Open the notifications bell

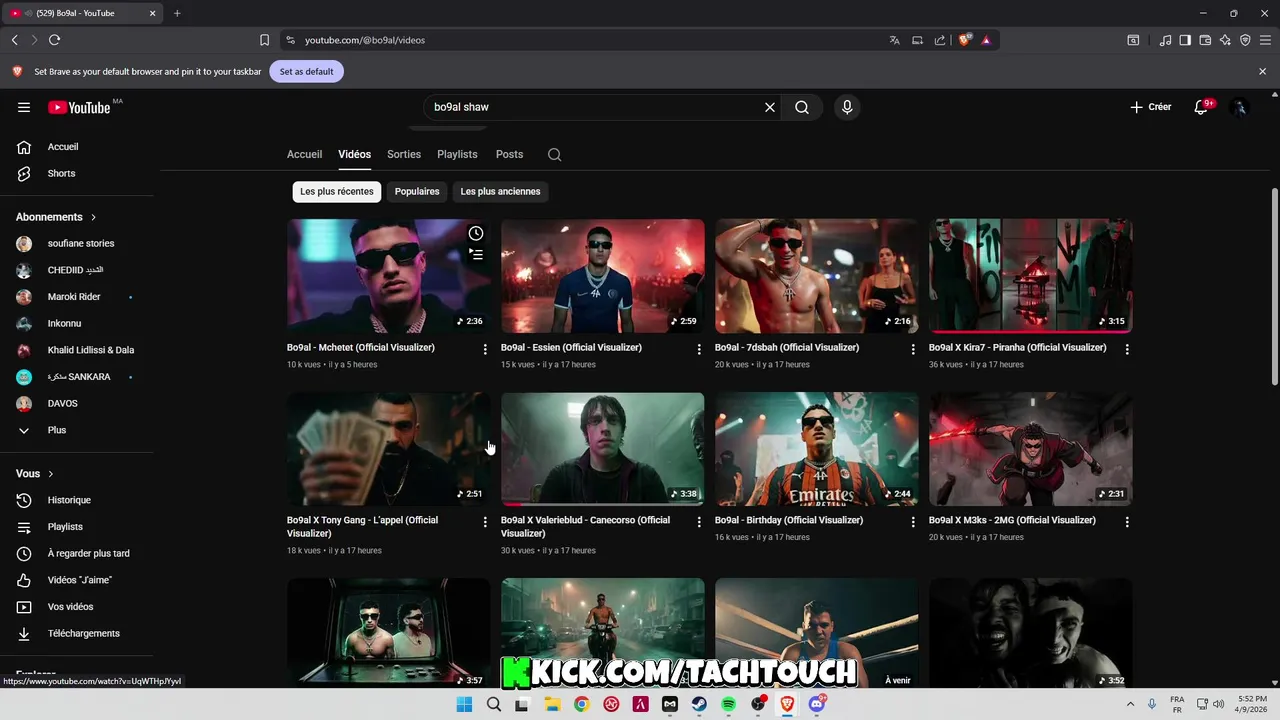[x=1201, y=107]
